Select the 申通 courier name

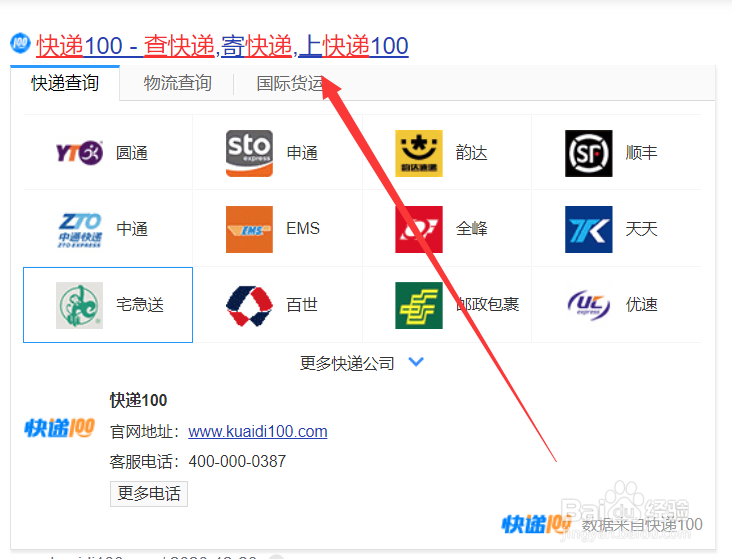(x=302, y=153)
